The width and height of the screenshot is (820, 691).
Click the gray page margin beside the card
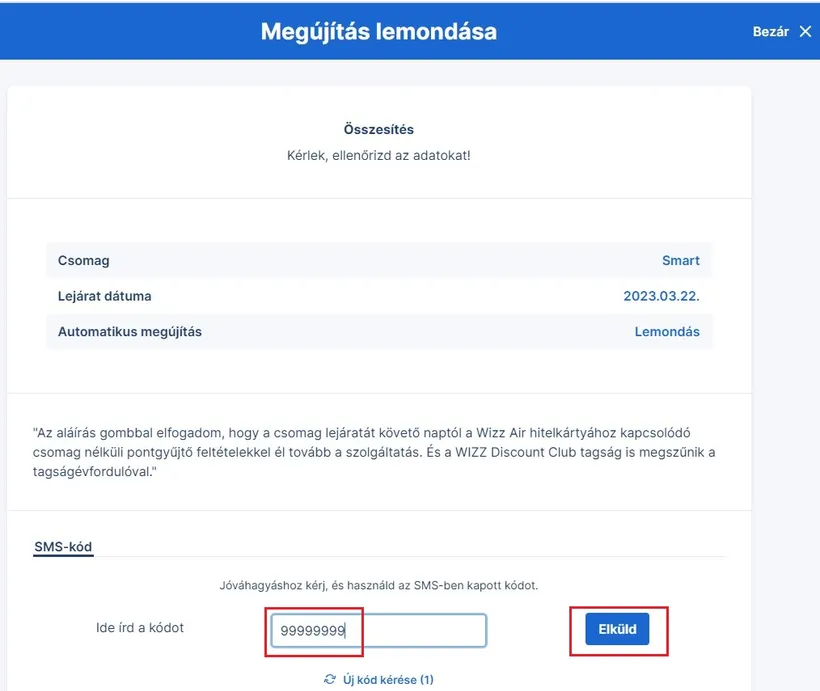point(785,300)
